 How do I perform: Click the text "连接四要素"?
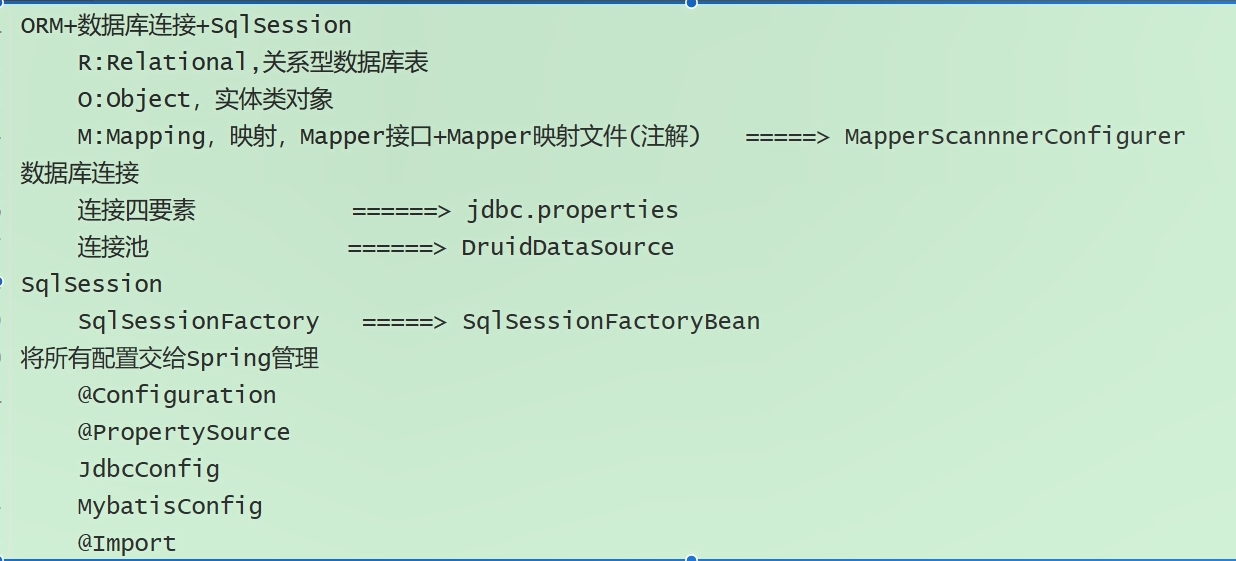tap(137, 210)
